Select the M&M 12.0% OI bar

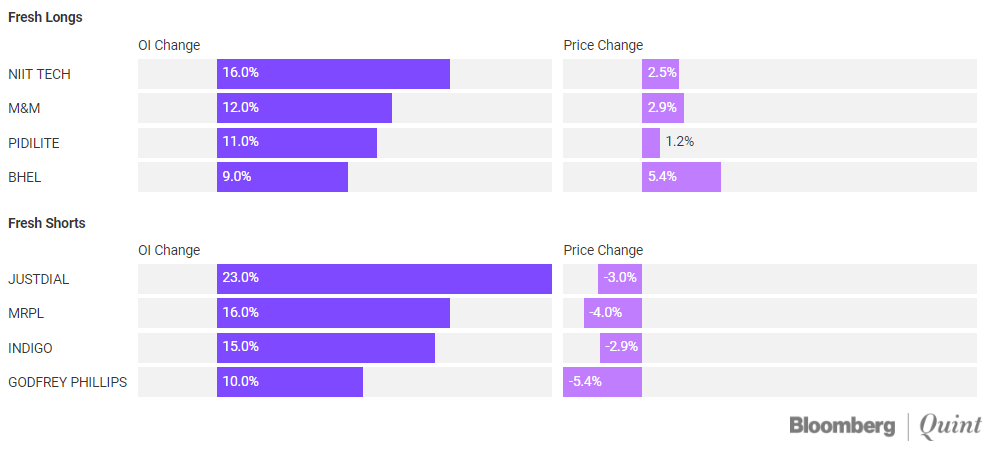(304, 108)
